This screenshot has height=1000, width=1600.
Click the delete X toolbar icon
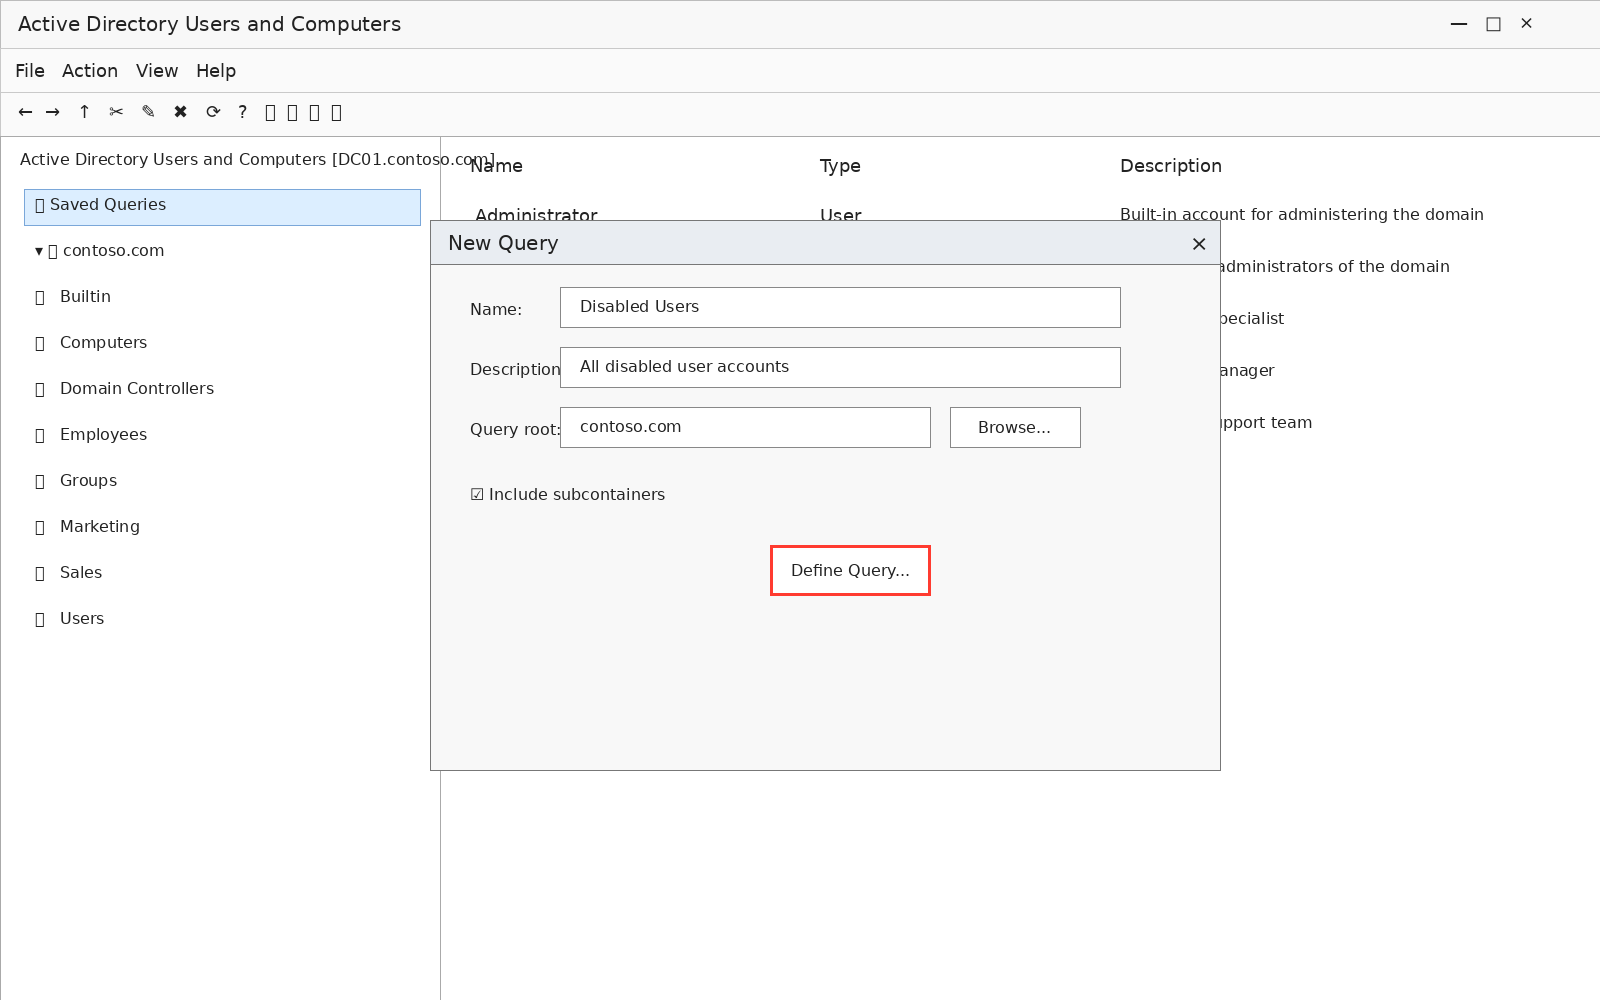click(x=181, y=112)
